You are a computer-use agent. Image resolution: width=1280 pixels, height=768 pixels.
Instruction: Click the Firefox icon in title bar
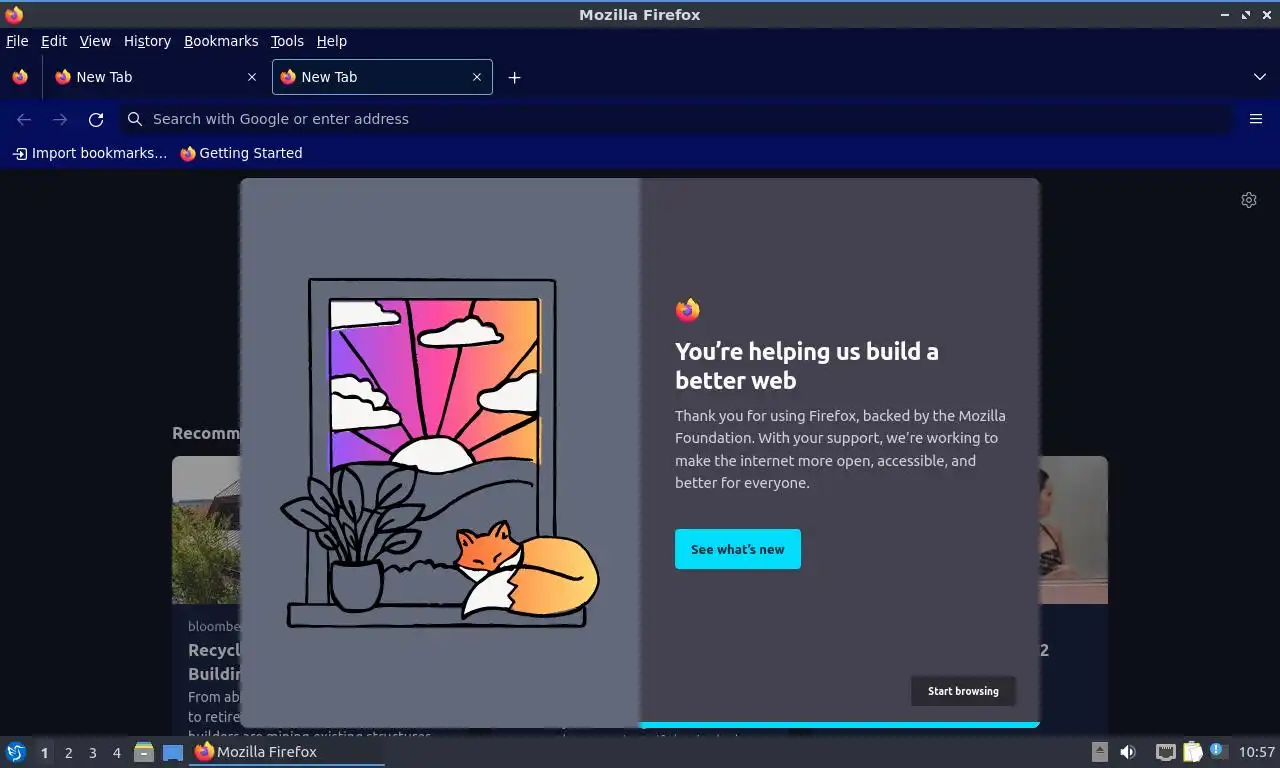[14, 14]
